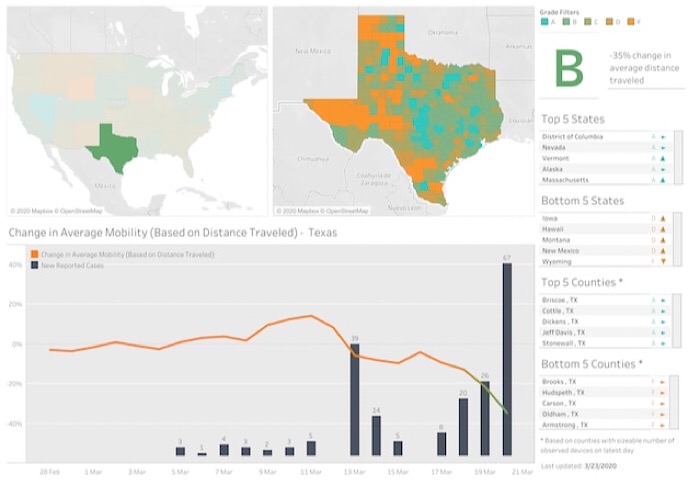Select Jeff Davis, TX in Top 5 Counties
Screen dimensions: 700x485
565,332
